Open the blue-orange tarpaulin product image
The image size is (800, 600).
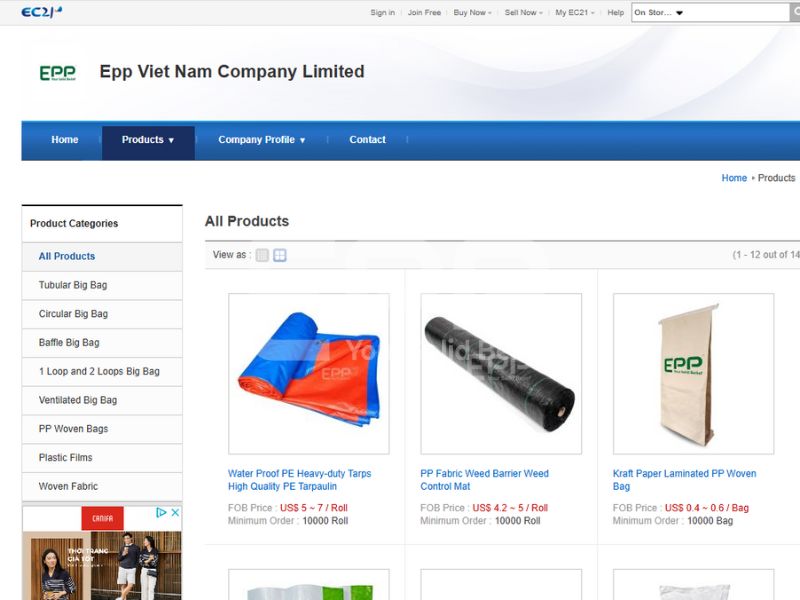click(x=309, y=373)
